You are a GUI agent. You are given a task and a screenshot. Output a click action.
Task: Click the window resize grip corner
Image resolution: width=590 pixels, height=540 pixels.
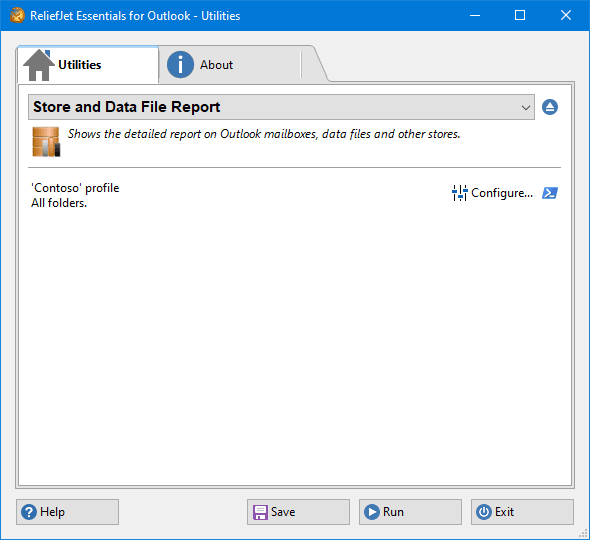584,534
